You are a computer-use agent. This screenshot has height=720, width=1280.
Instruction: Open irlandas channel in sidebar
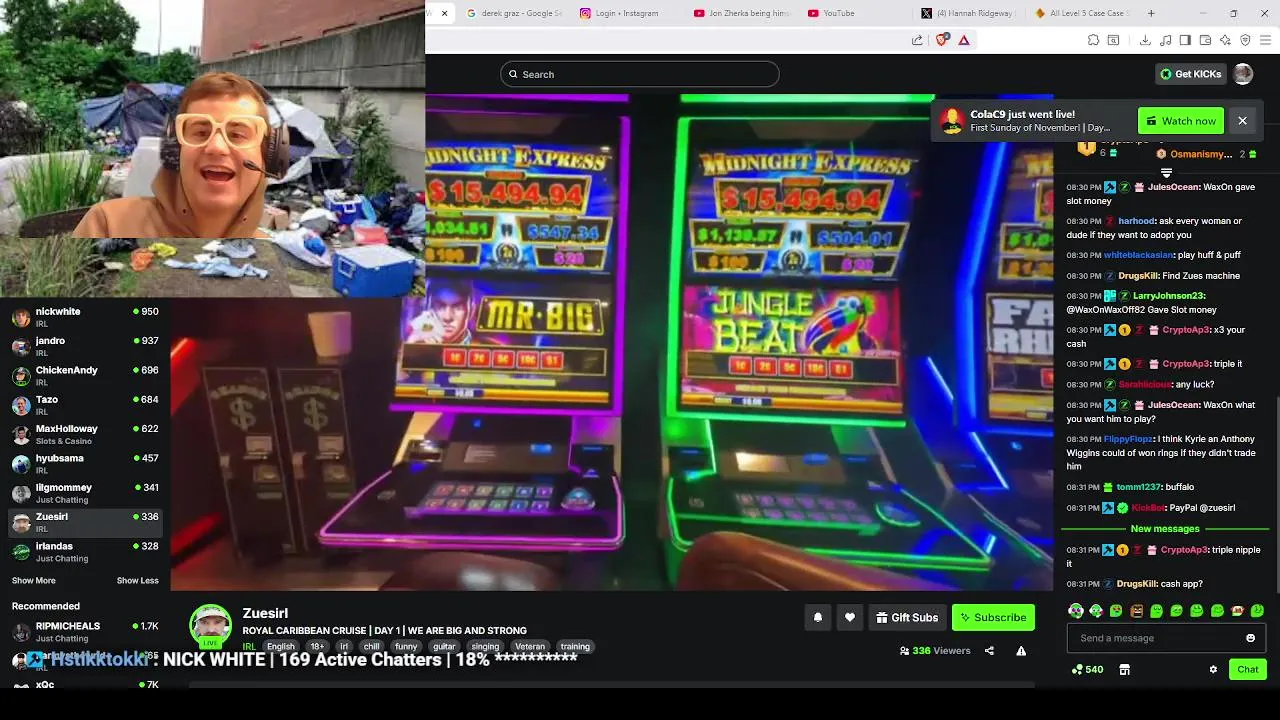tap(85, 551)
